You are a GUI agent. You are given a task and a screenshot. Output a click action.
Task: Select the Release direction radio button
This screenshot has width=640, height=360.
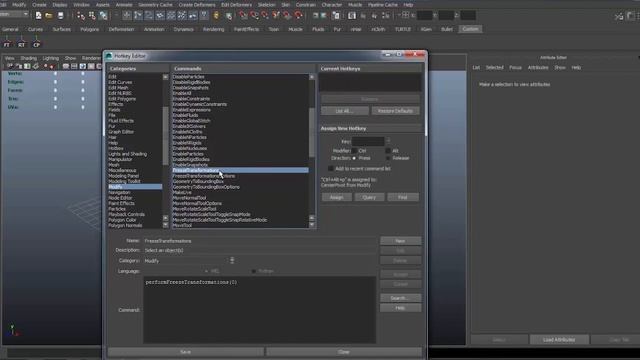tap(388, 158)
